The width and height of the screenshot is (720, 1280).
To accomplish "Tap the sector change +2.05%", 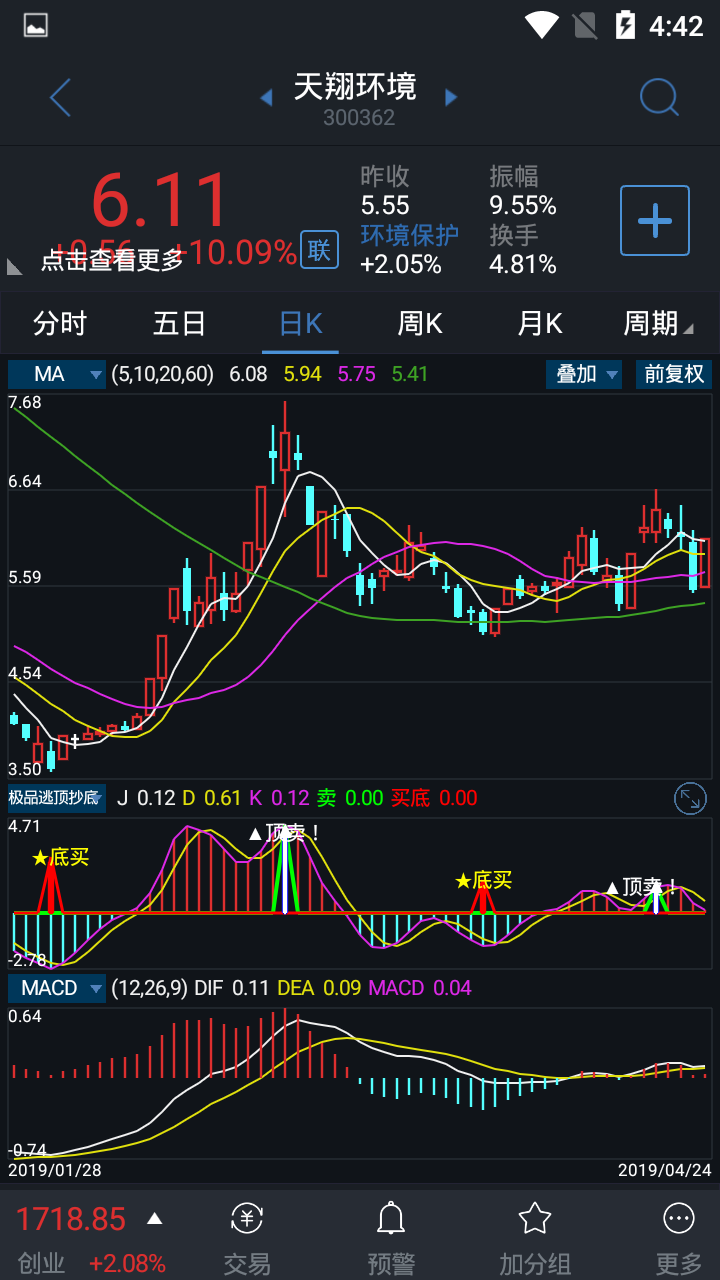I will point(401,264).
